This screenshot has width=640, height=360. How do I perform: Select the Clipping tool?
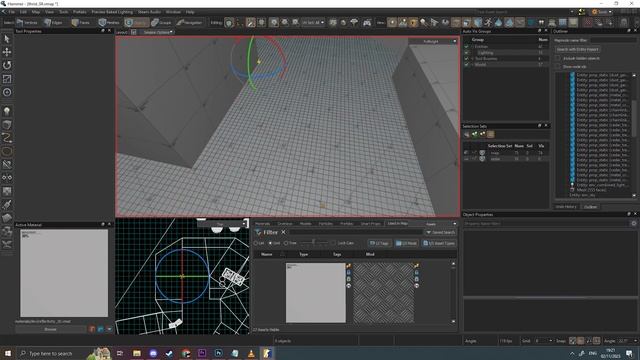click(7, 164)
